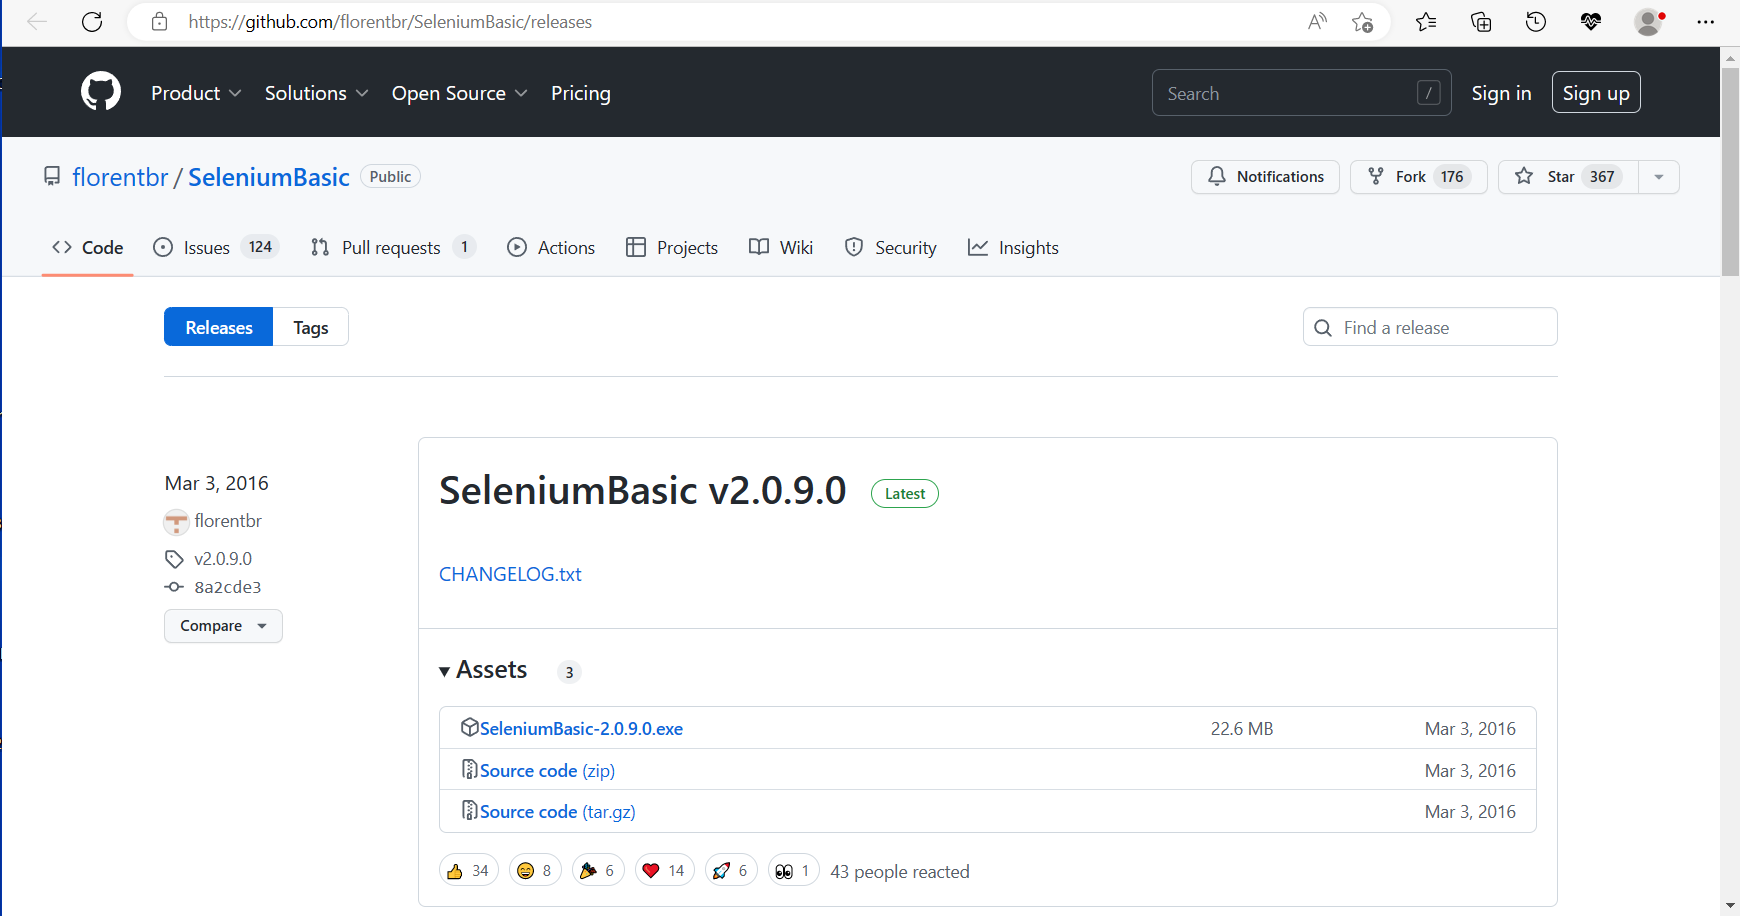1740x916 pixels.
Task: Click heart reaction with 14
Action: click(x=664, y=871)
